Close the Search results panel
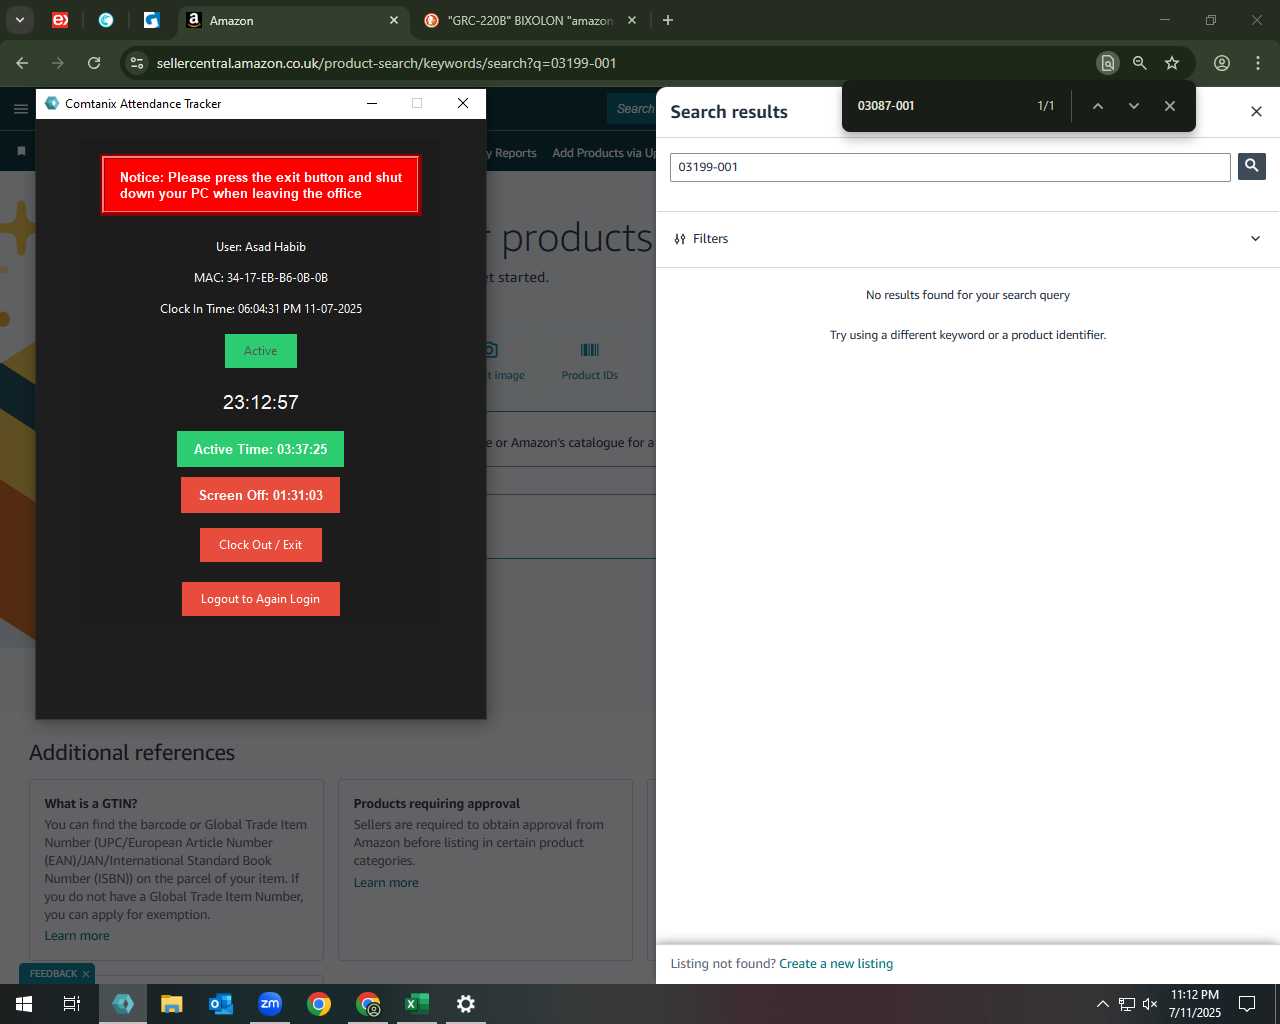The height and width of the screenshot is (1024, 1280). (x=1256, y=111)
